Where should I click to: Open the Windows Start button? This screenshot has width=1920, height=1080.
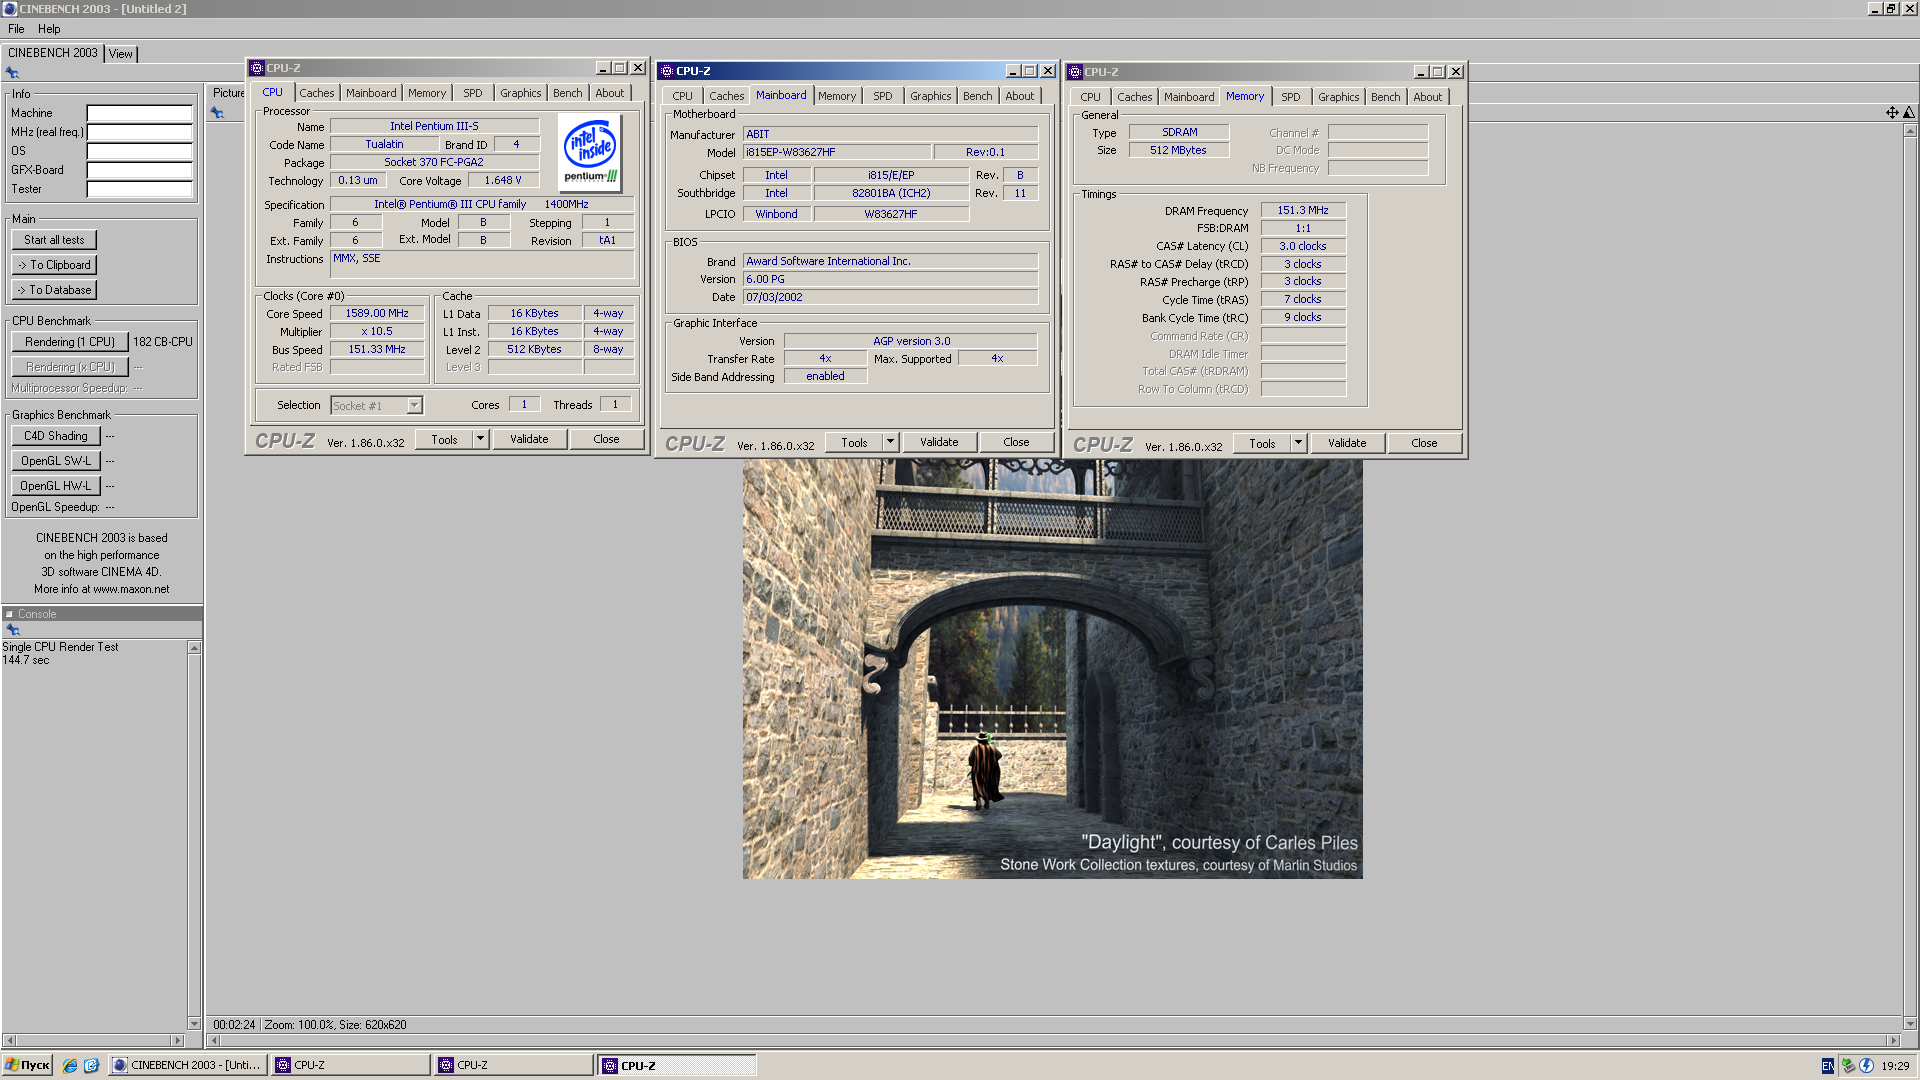(28, 1066)
